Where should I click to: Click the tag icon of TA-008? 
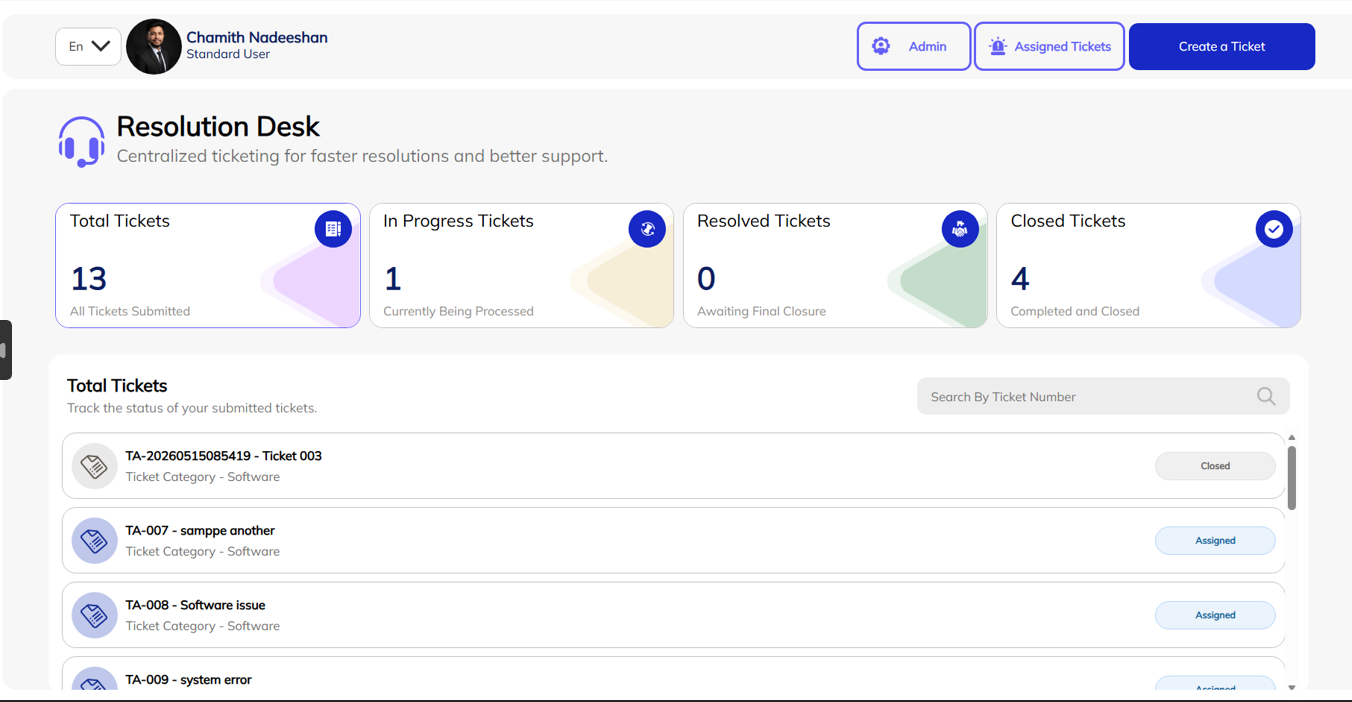[94, 615]
